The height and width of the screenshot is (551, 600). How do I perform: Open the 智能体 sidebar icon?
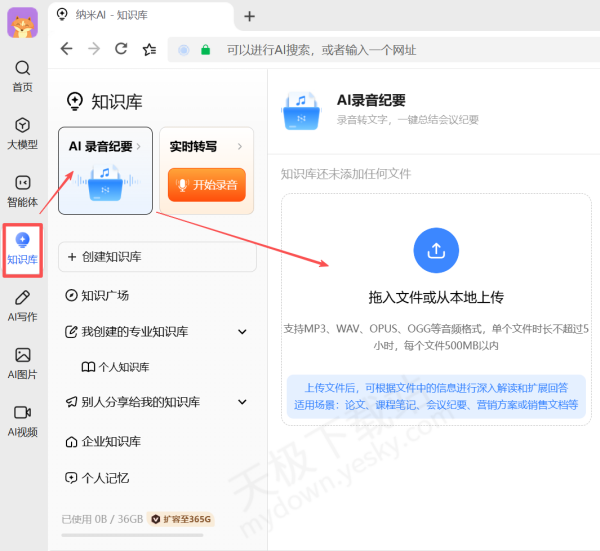point(22,183)
